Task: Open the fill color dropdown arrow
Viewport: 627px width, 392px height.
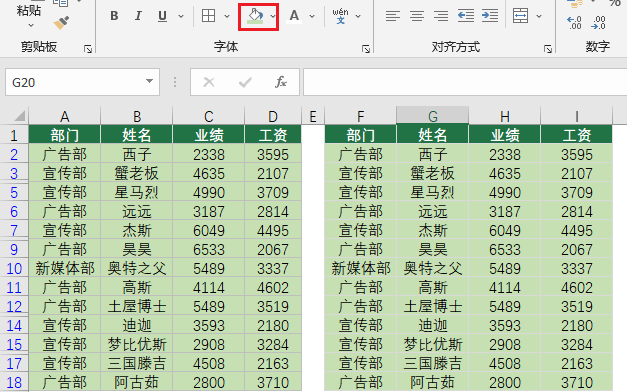Action: tap(273, 16)
